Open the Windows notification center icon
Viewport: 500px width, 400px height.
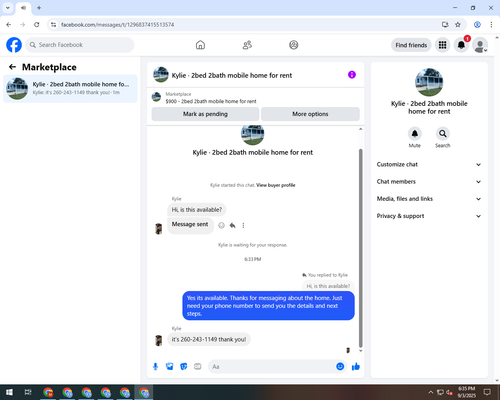pyautogui.click(x=487, y=392)
